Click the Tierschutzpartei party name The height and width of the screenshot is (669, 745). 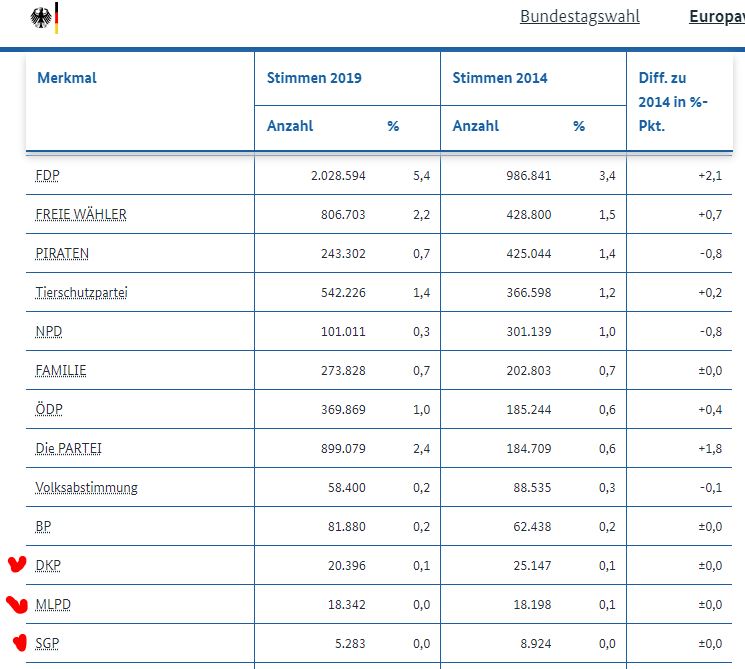click(82, 292)
